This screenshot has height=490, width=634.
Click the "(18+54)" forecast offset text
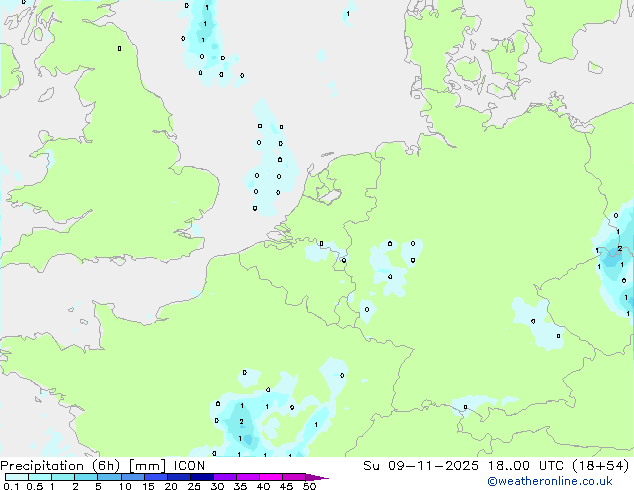point(600,466)
